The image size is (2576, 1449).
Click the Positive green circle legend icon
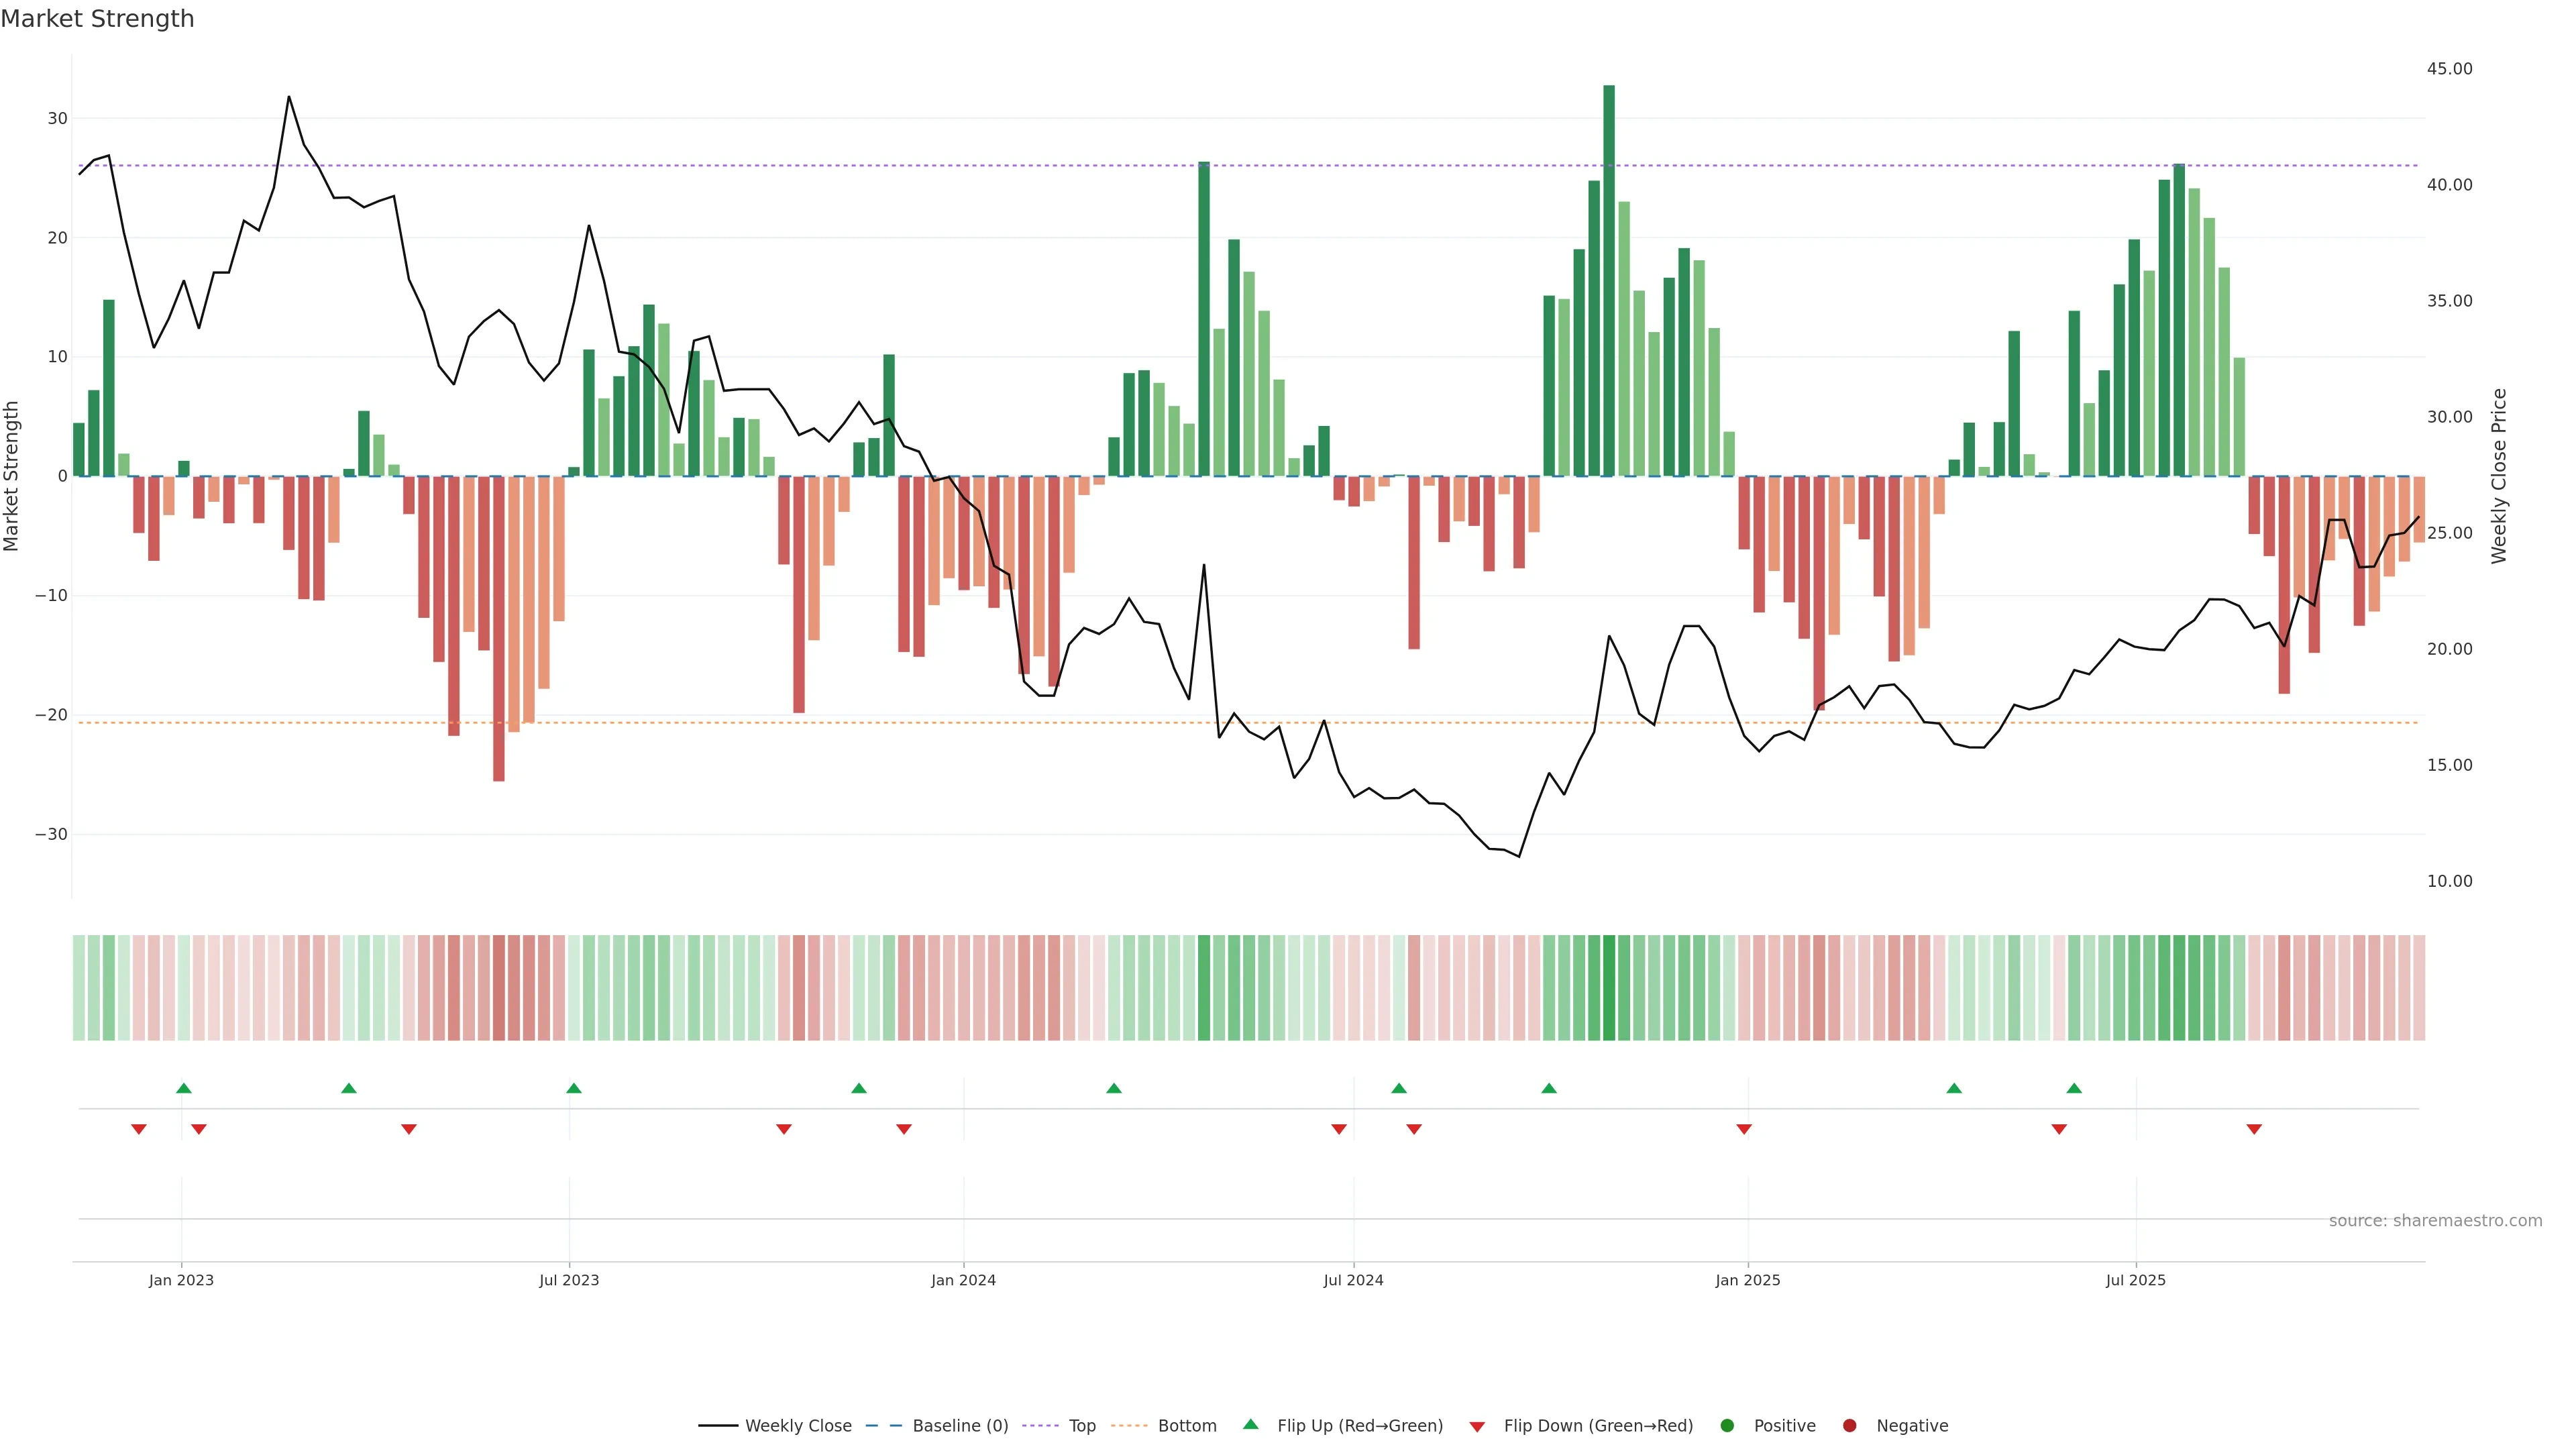click(x=1727, y=1426)
